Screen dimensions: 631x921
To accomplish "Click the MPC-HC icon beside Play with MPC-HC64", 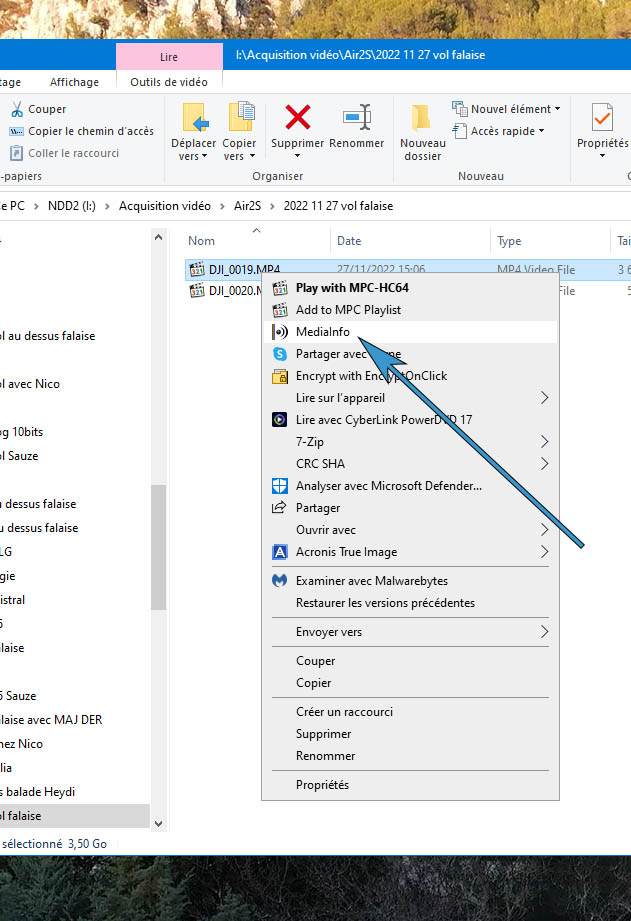I will pos(280,288).
